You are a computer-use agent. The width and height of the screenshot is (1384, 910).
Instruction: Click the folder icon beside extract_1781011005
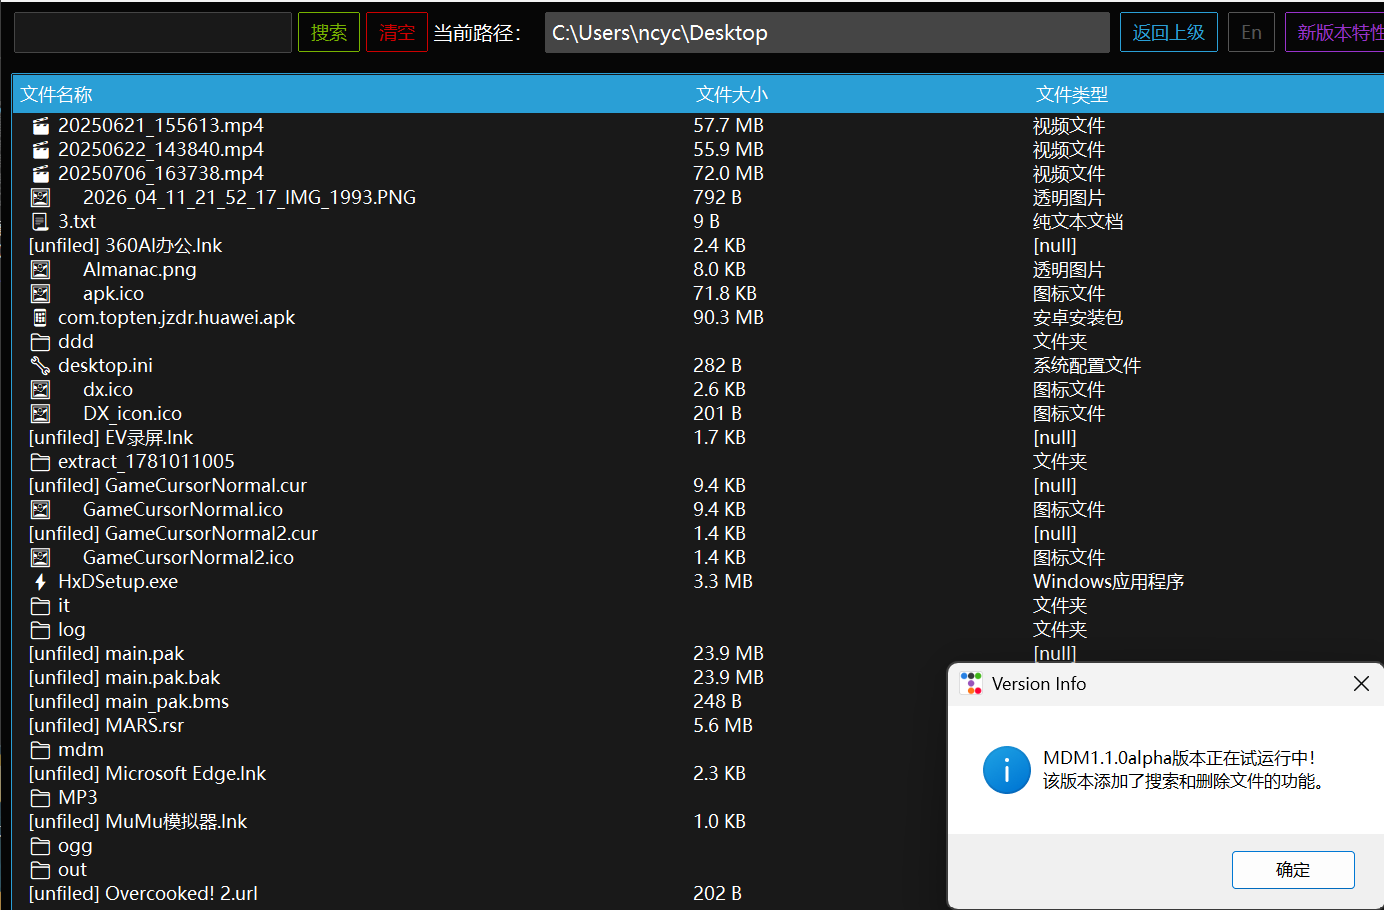[x=40, y=462]
